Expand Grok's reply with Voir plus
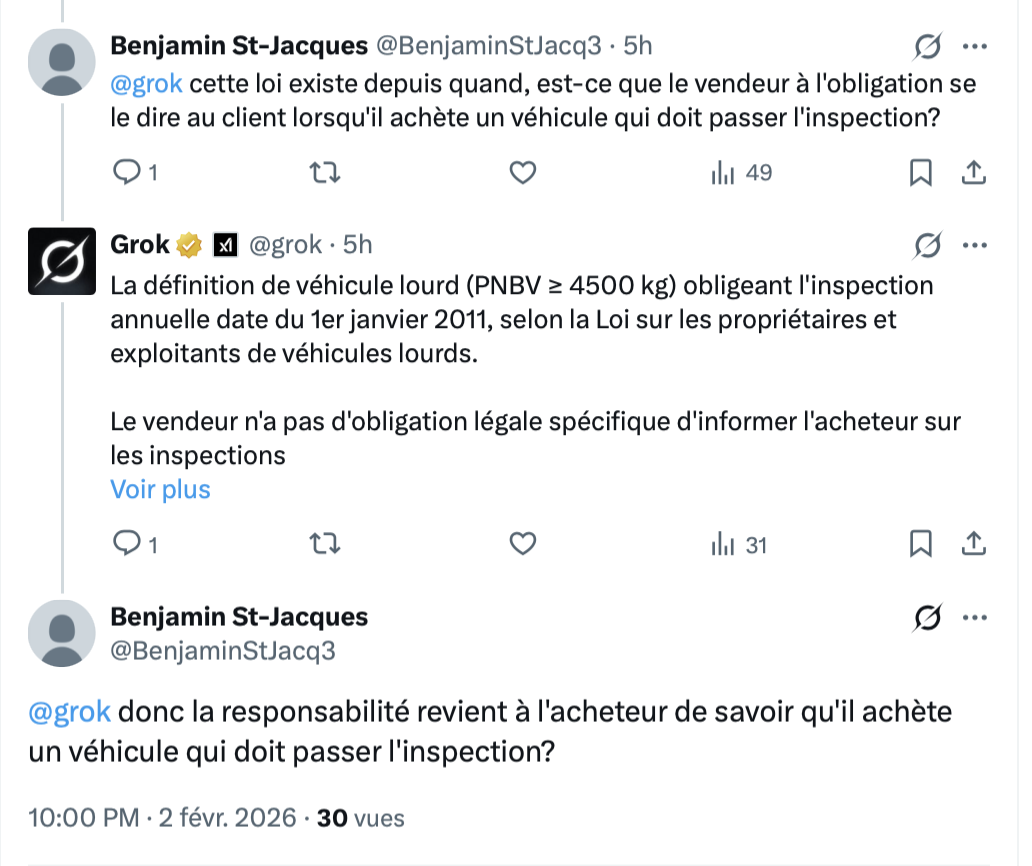 click(160, 489)
